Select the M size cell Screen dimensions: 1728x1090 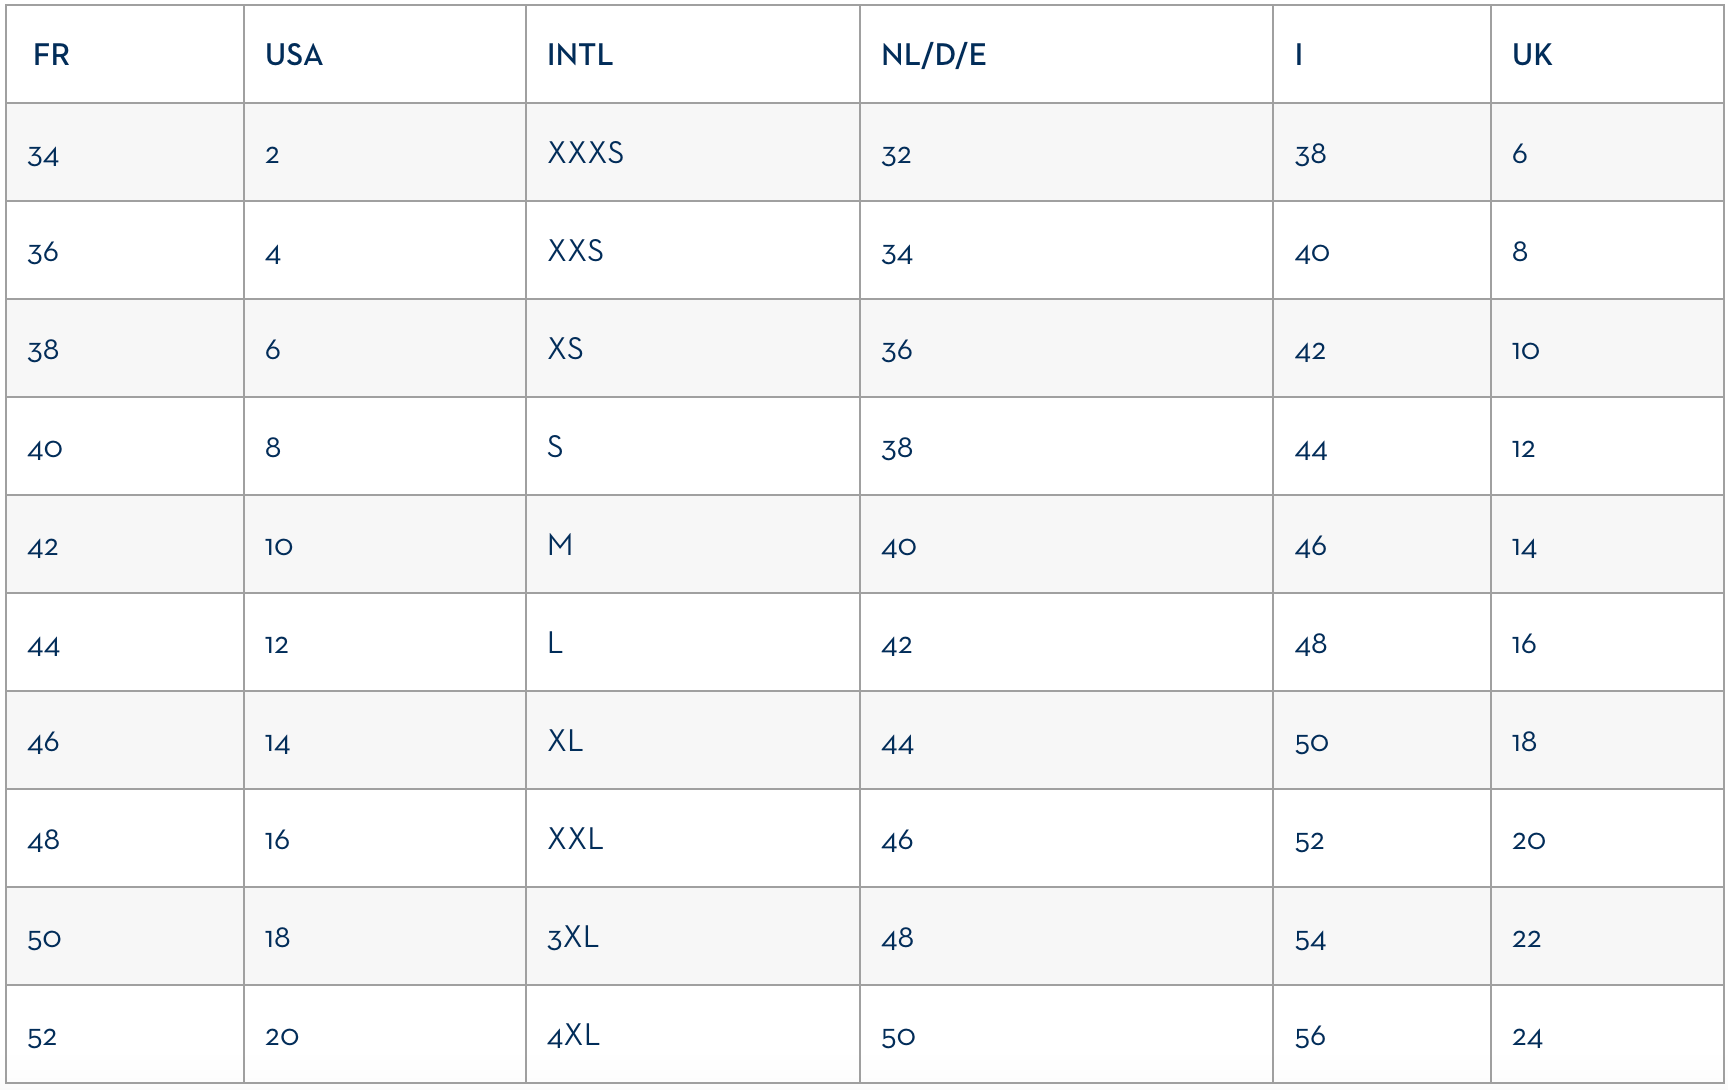tap(560, 545)
